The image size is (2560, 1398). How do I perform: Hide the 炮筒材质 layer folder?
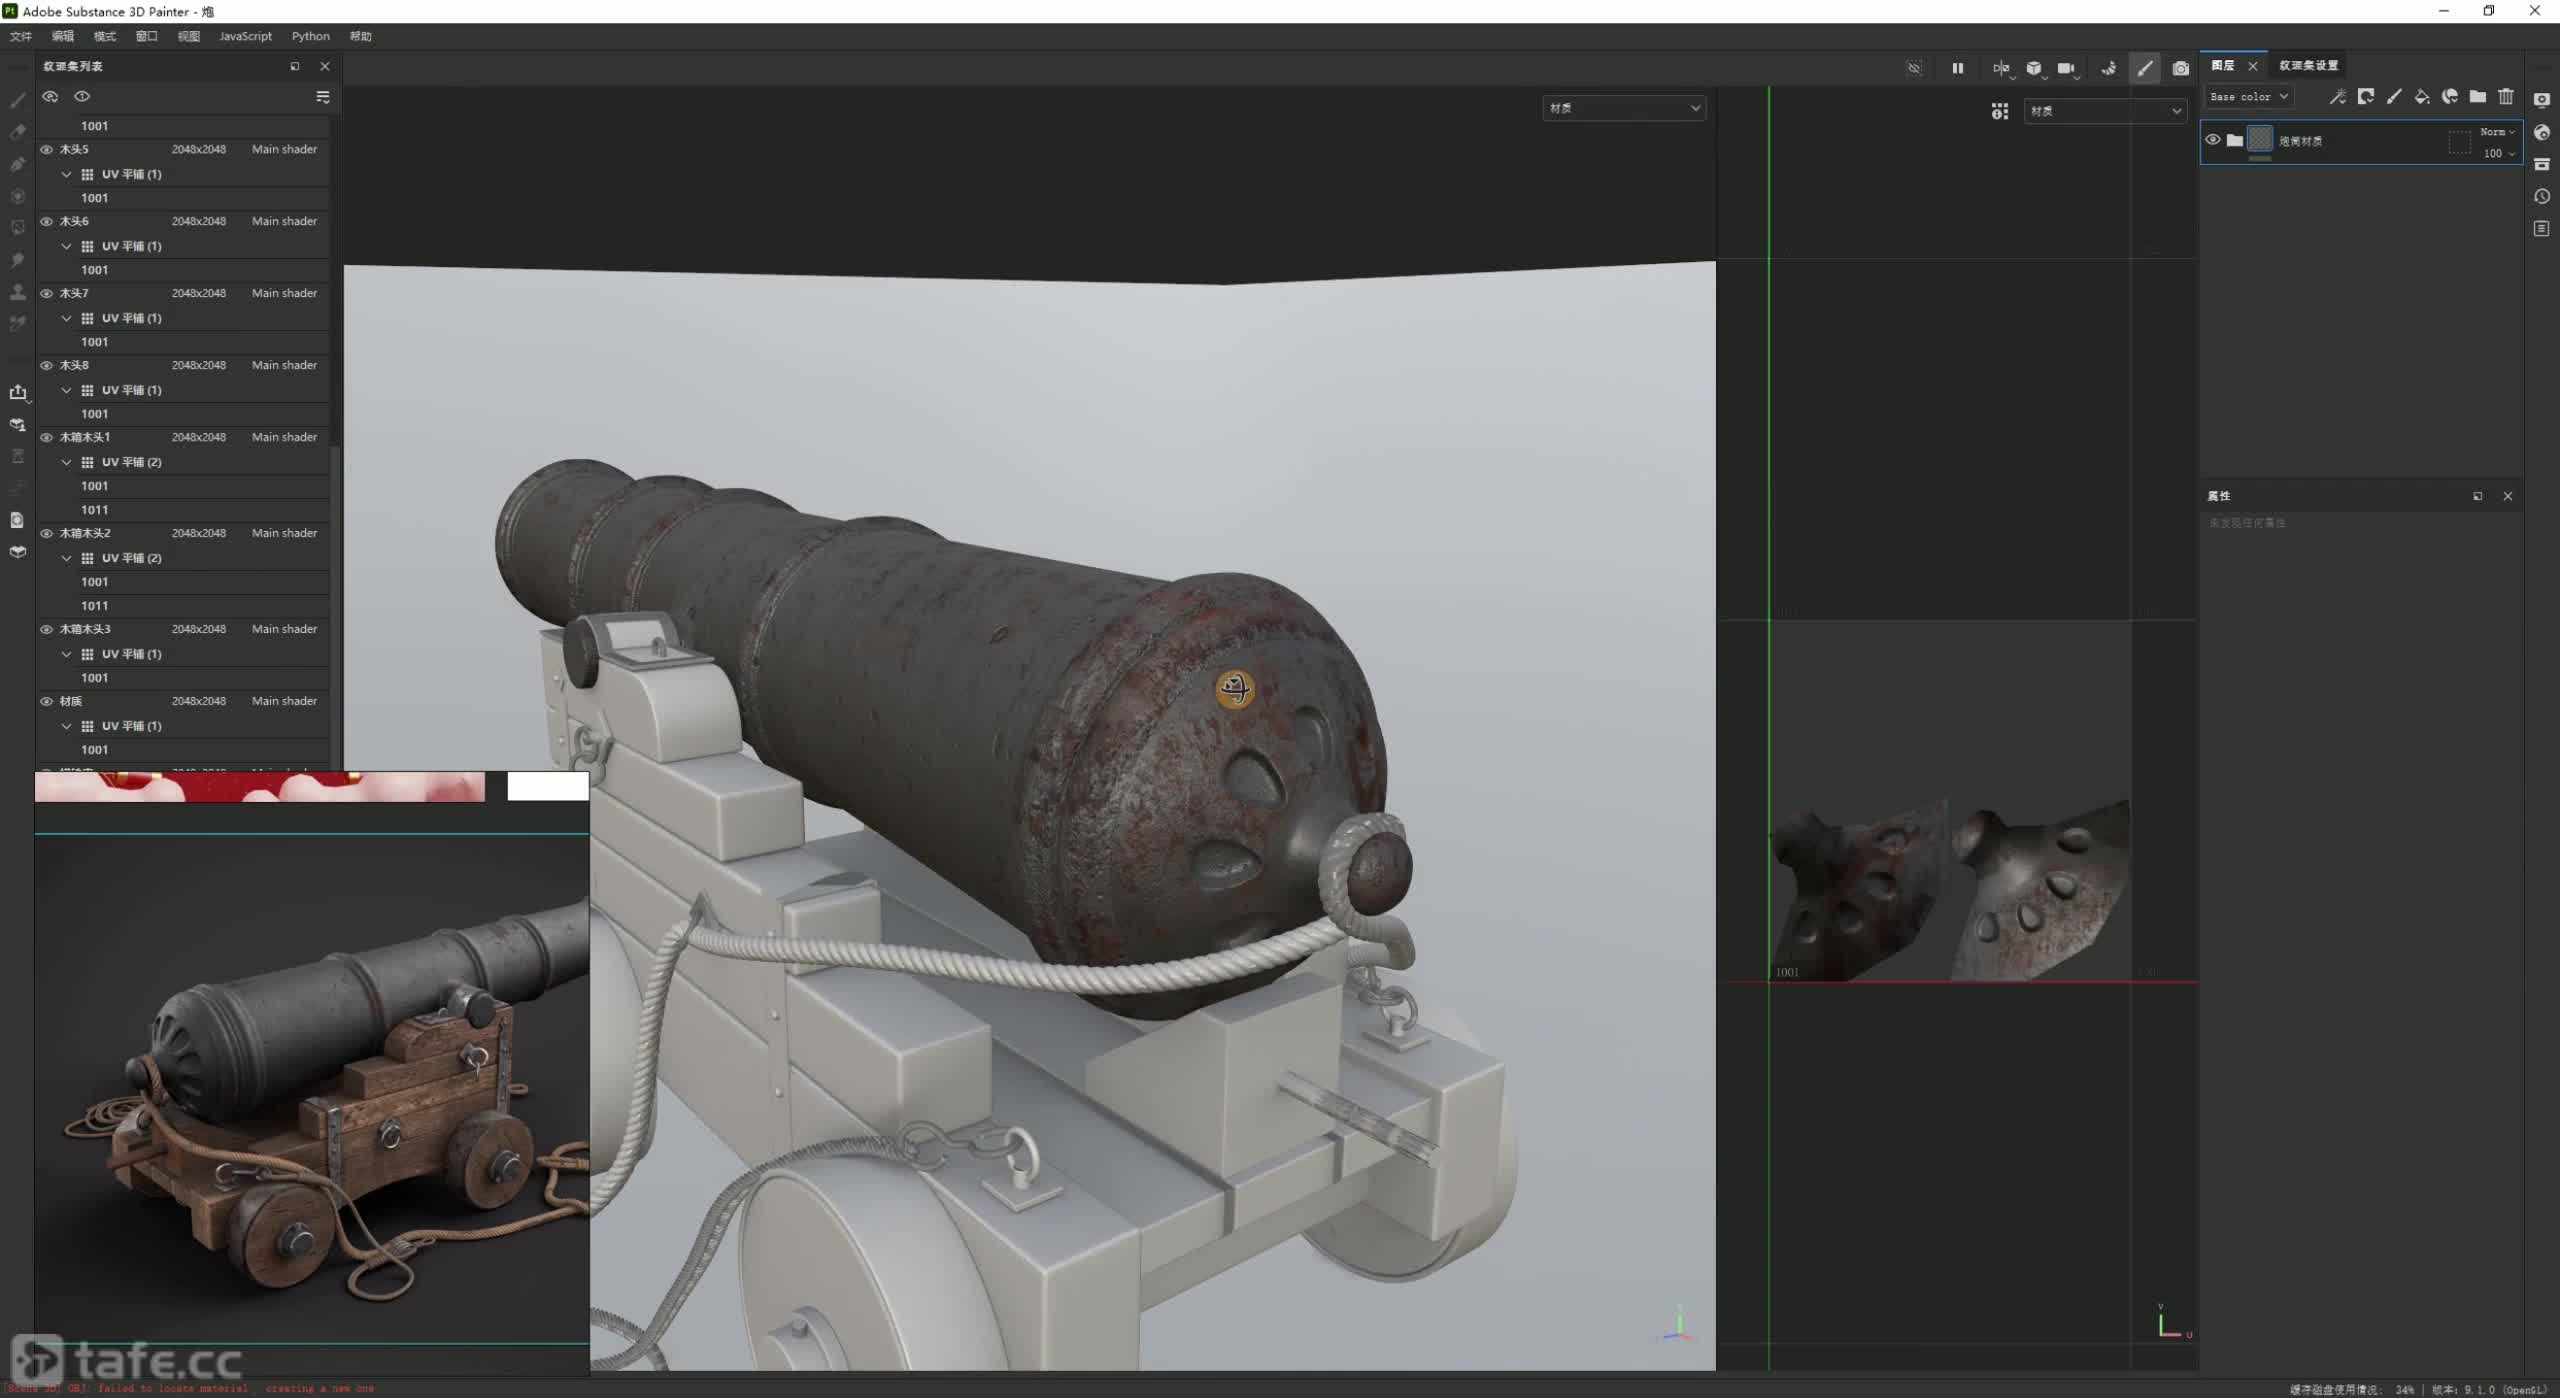click(2212, 140)
